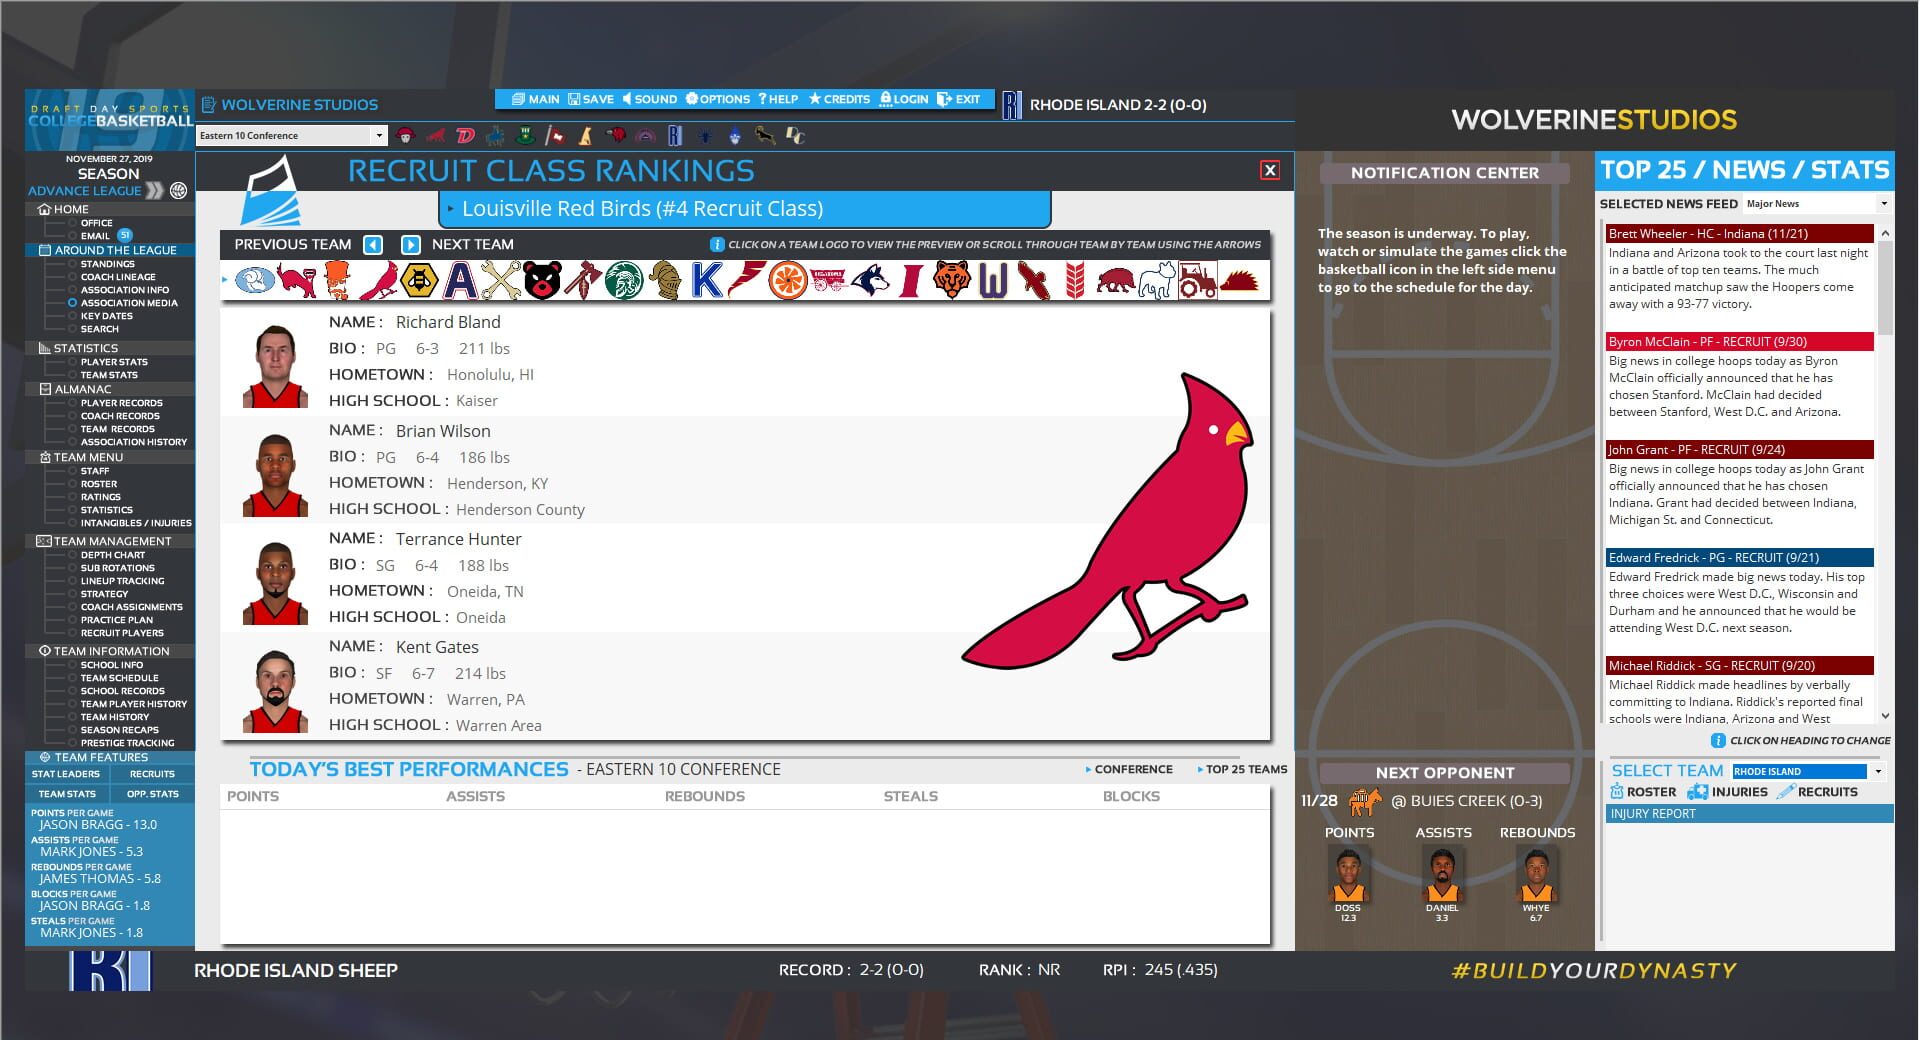Click the Top 25 Teams link
This screenshot has height=1040, width=1920.
click(x=1244, y=769)
